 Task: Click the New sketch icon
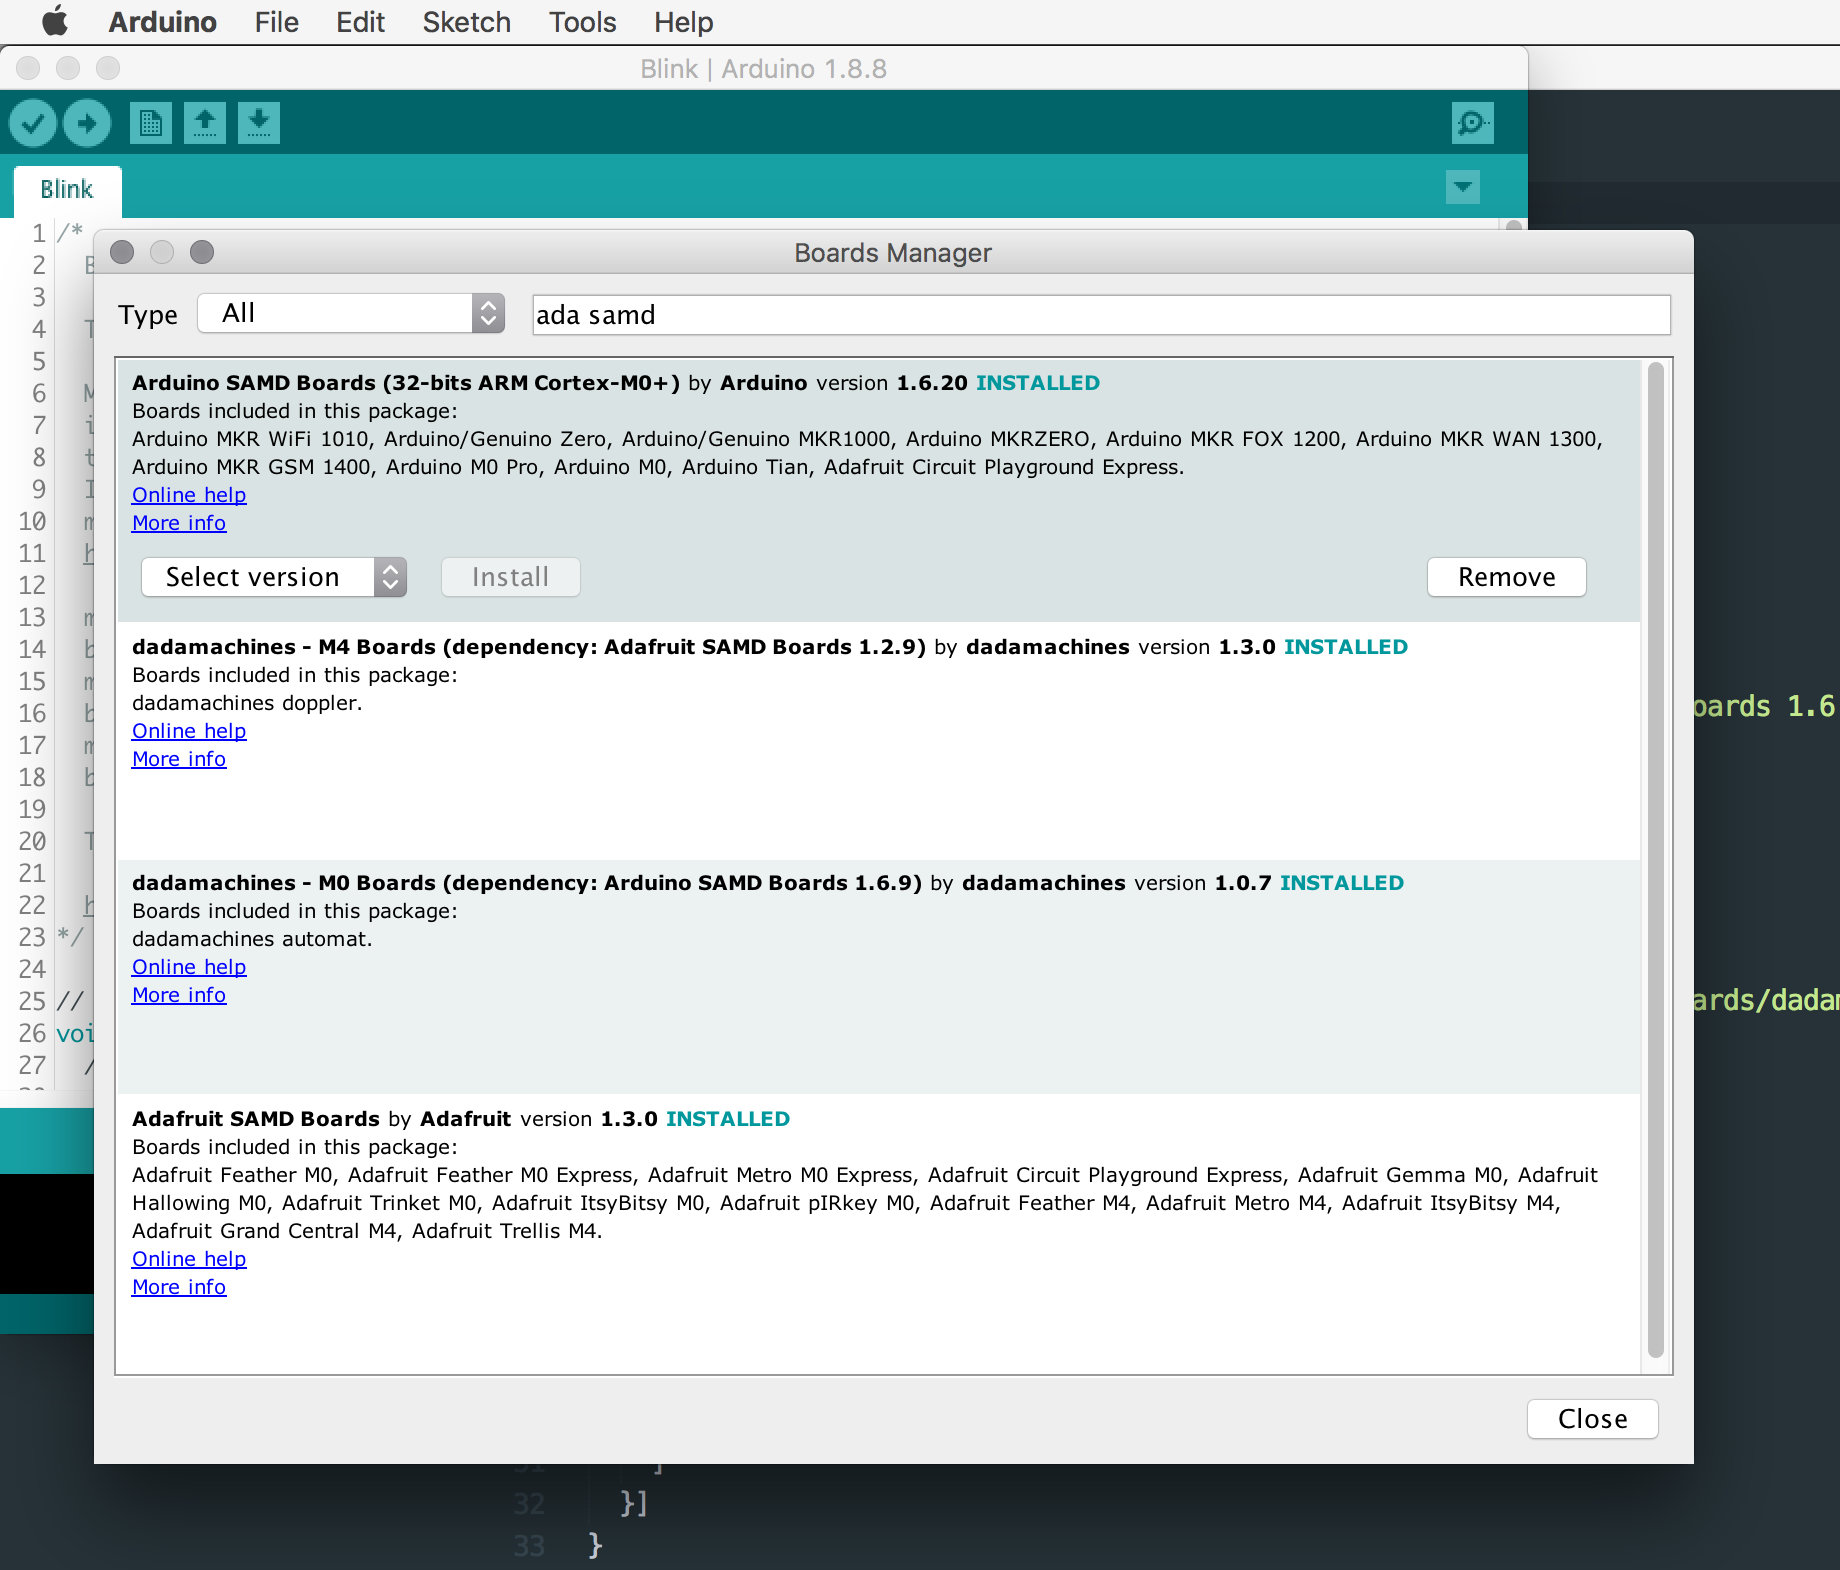151,123
